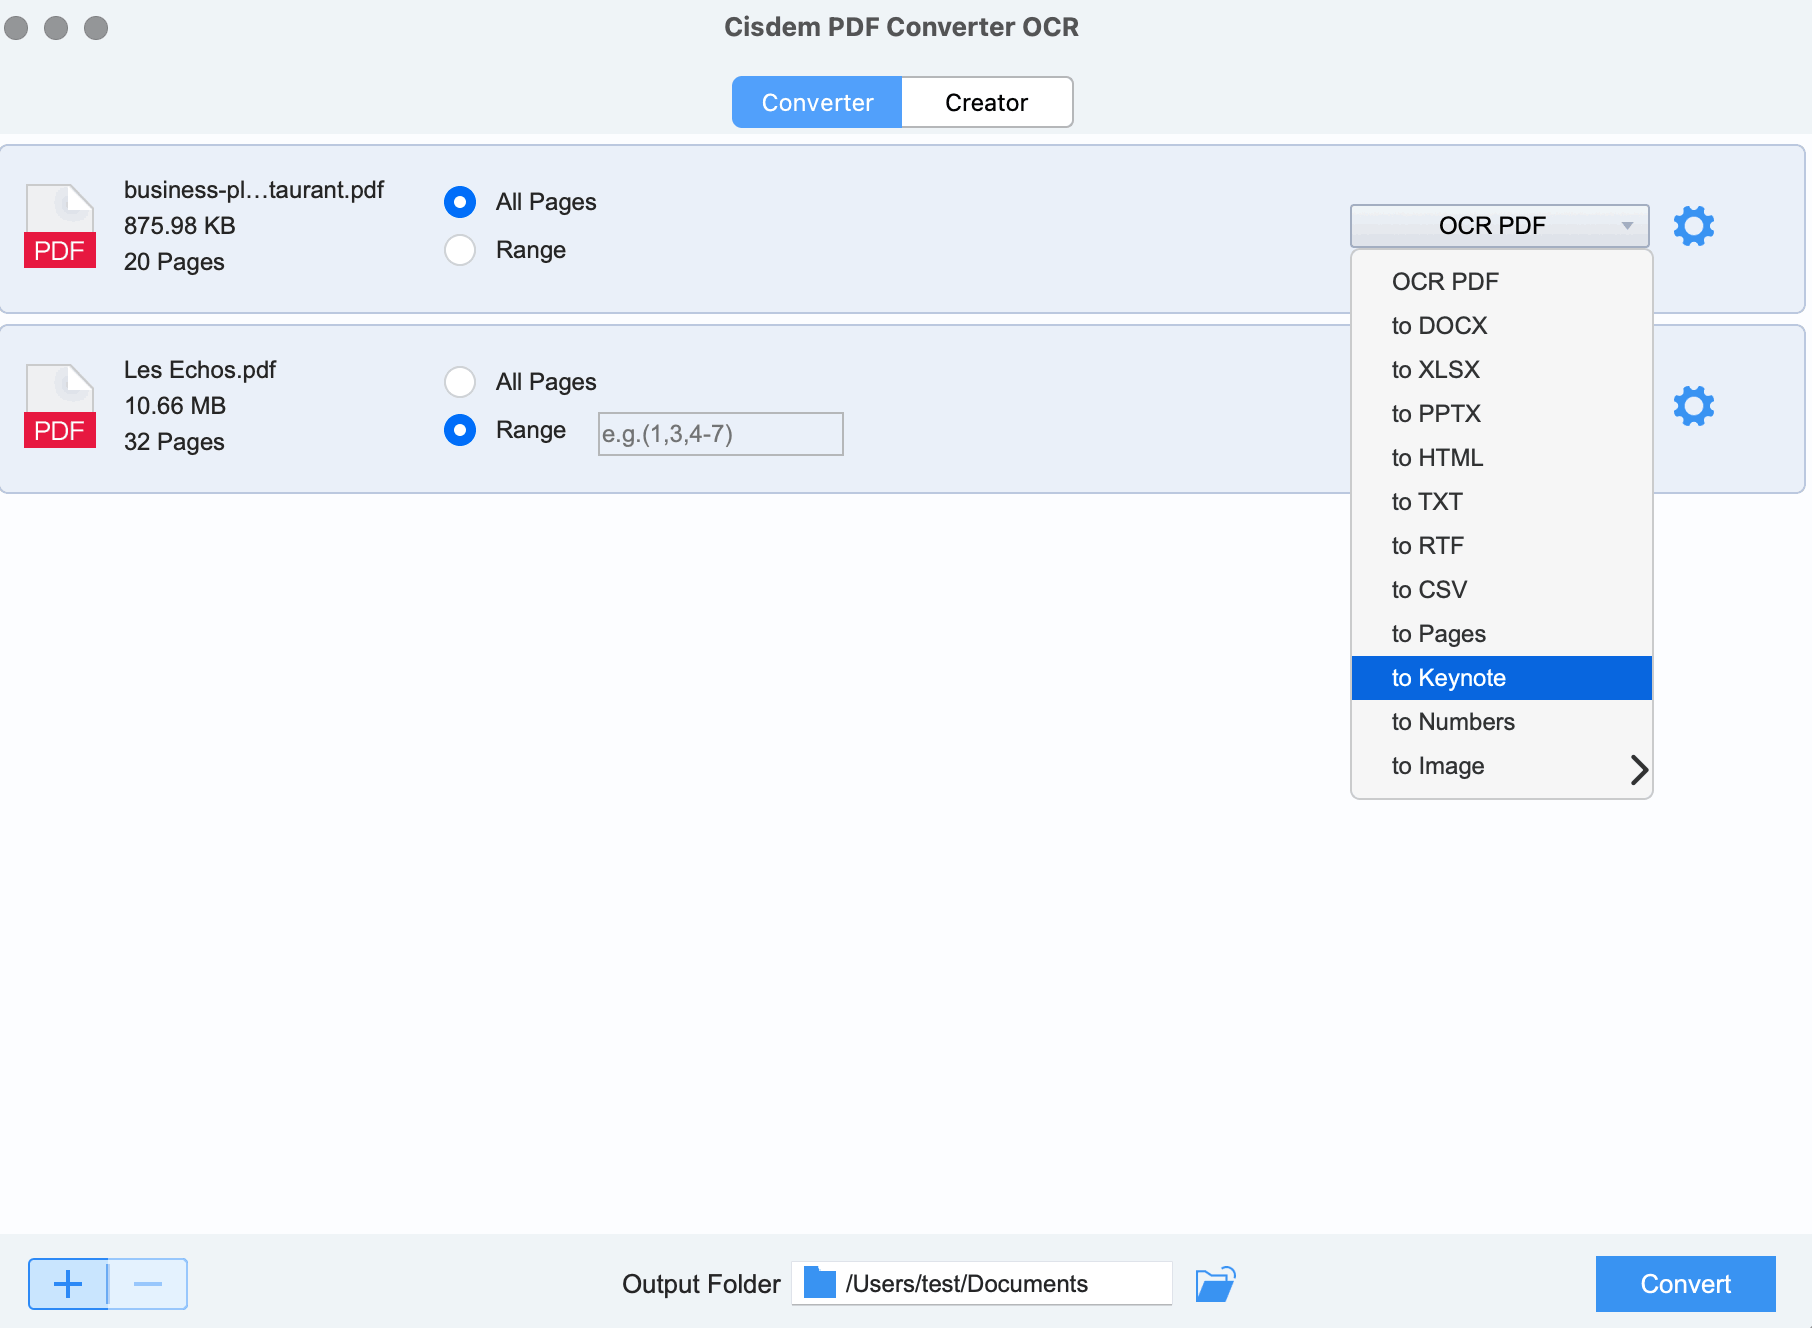1812x1328 pixels.
Task: Select Range for business-pl...taurant.pdf
Action: (460, 250)
